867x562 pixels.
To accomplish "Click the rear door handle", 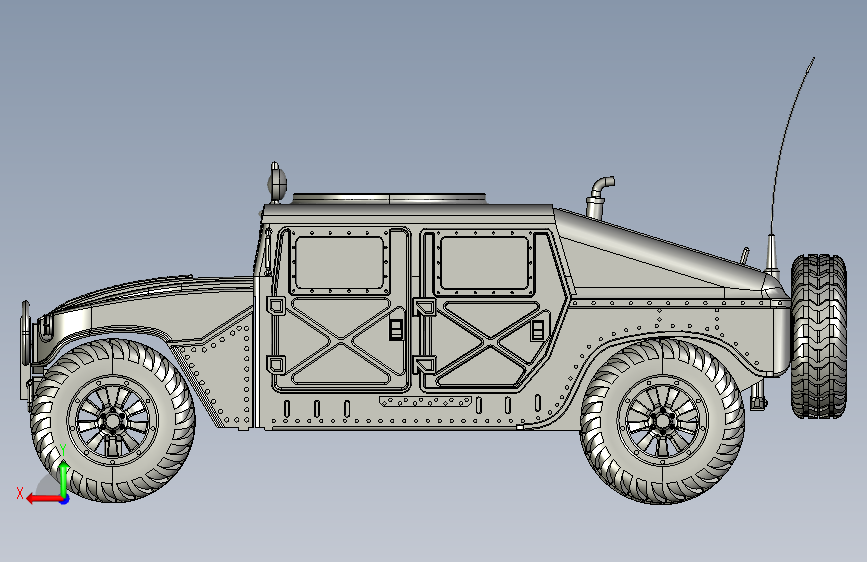I will 537,330.
